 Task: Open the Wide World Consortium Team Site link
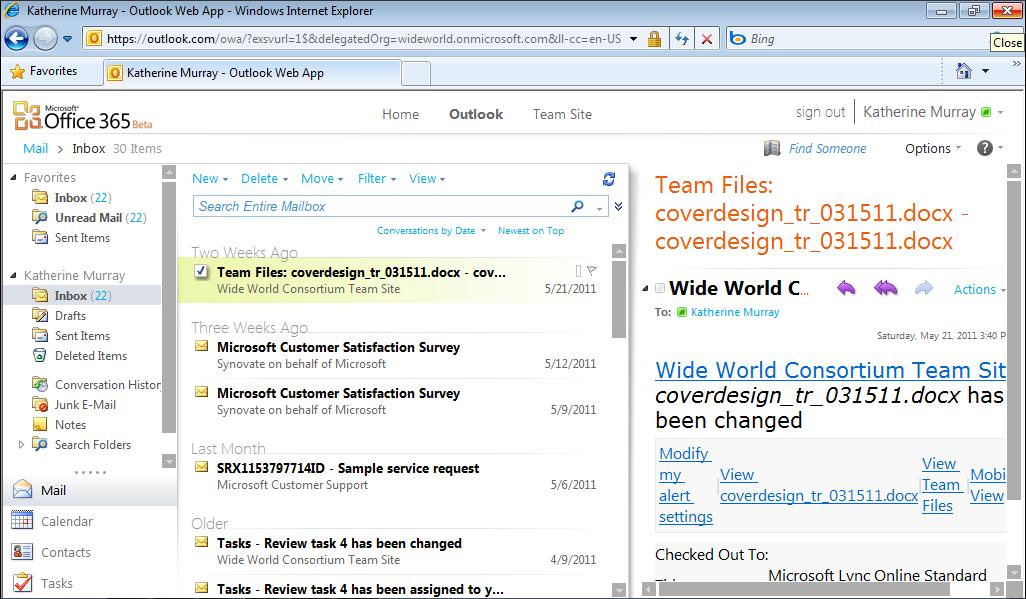click(x=830, y=370)
